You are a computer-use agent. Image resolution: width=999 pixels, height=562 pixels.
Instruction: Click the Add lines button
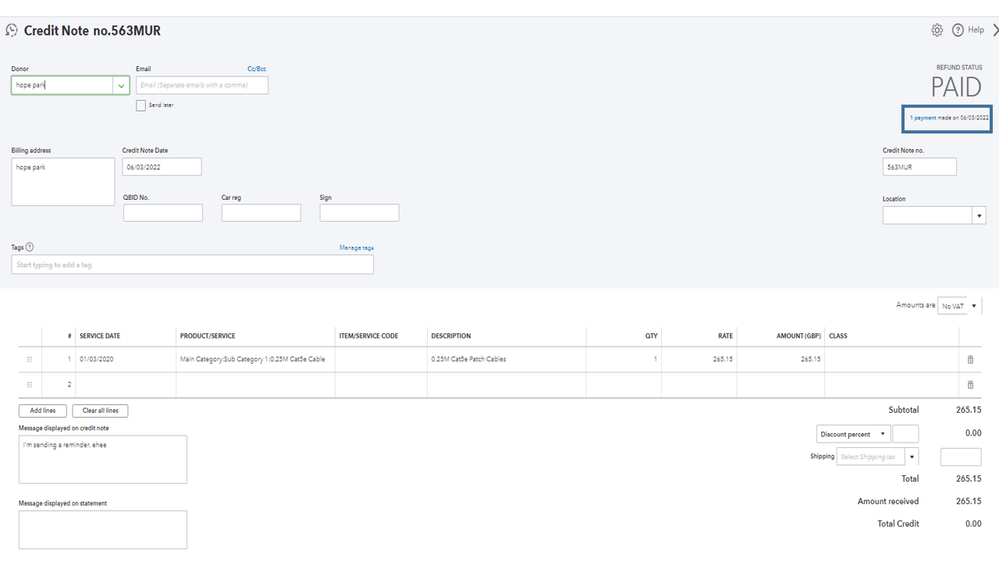tap(43, 411)
